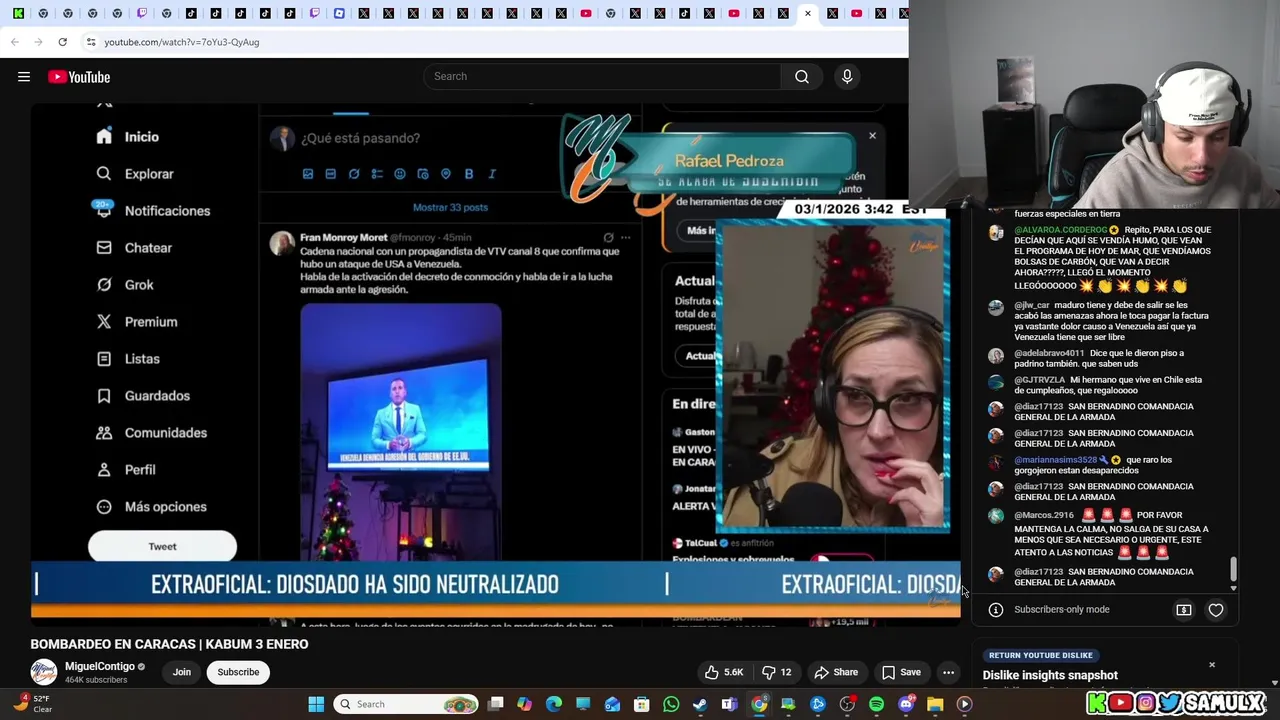Open more actions menu beside Save

click(949, 672)
